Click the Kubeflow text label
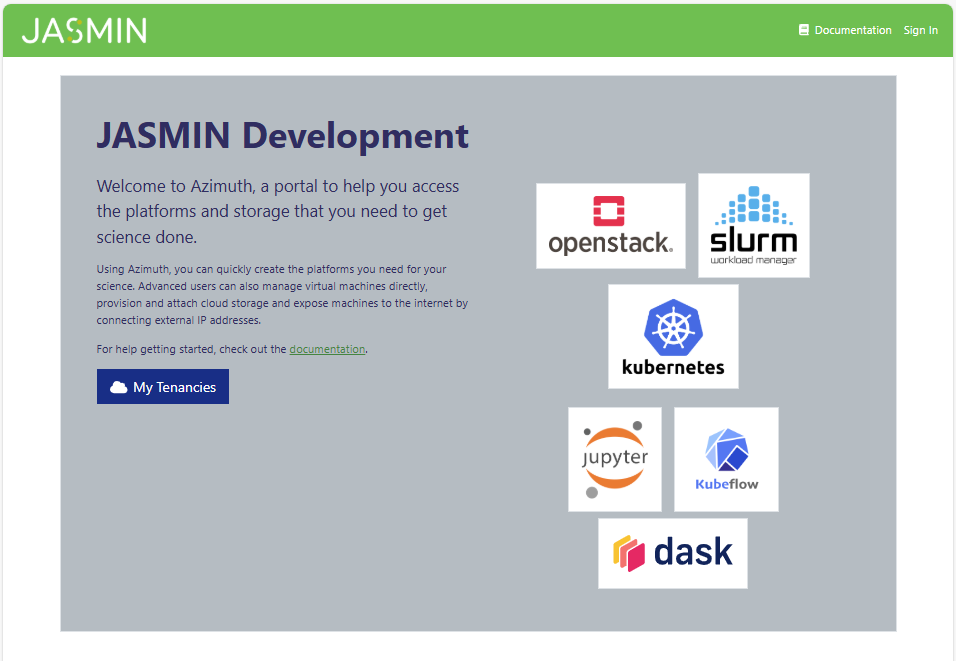This screenshot has height=661, width=956. [x=727, y=484]
